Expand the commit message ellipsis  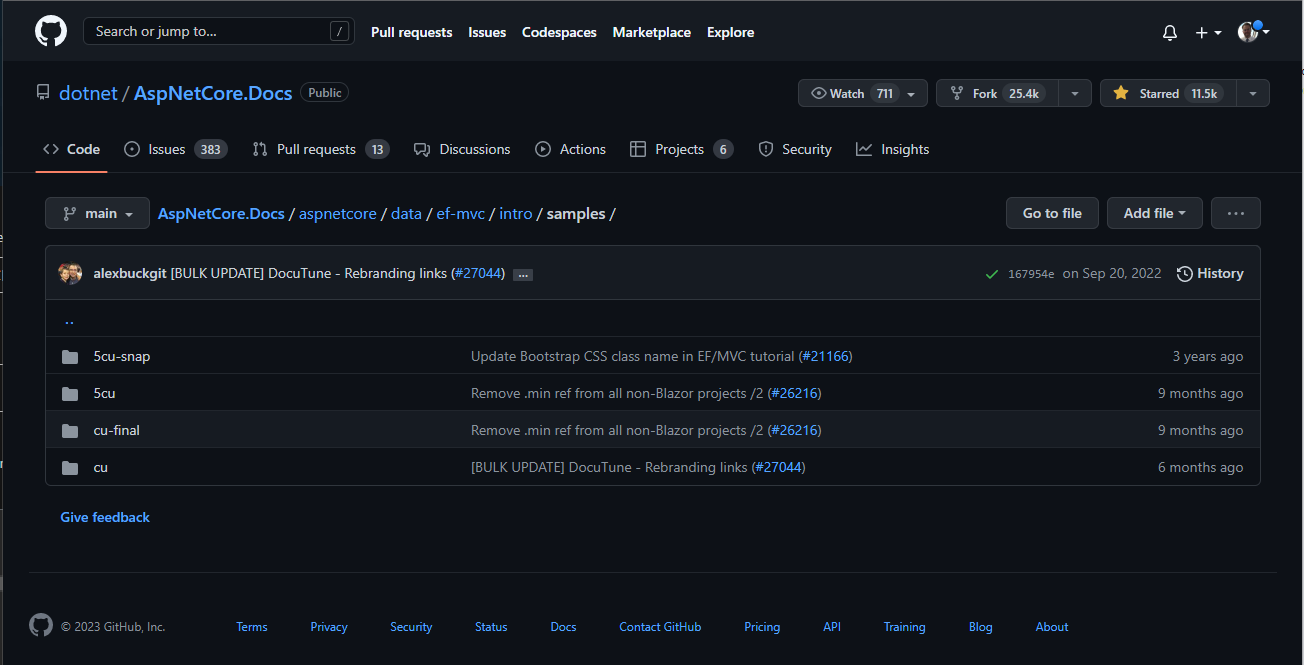[523, 274]
